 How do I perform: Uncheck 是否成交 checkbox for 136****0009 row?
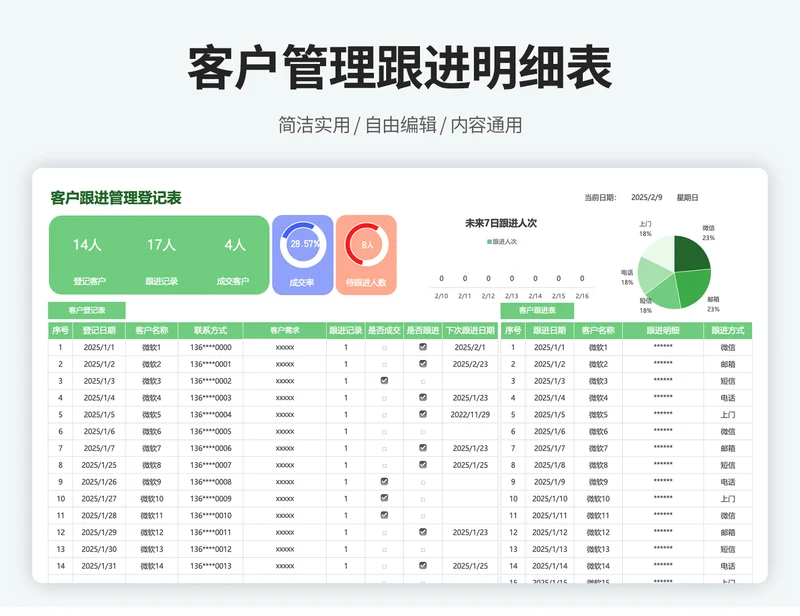[x=384, y=498]
